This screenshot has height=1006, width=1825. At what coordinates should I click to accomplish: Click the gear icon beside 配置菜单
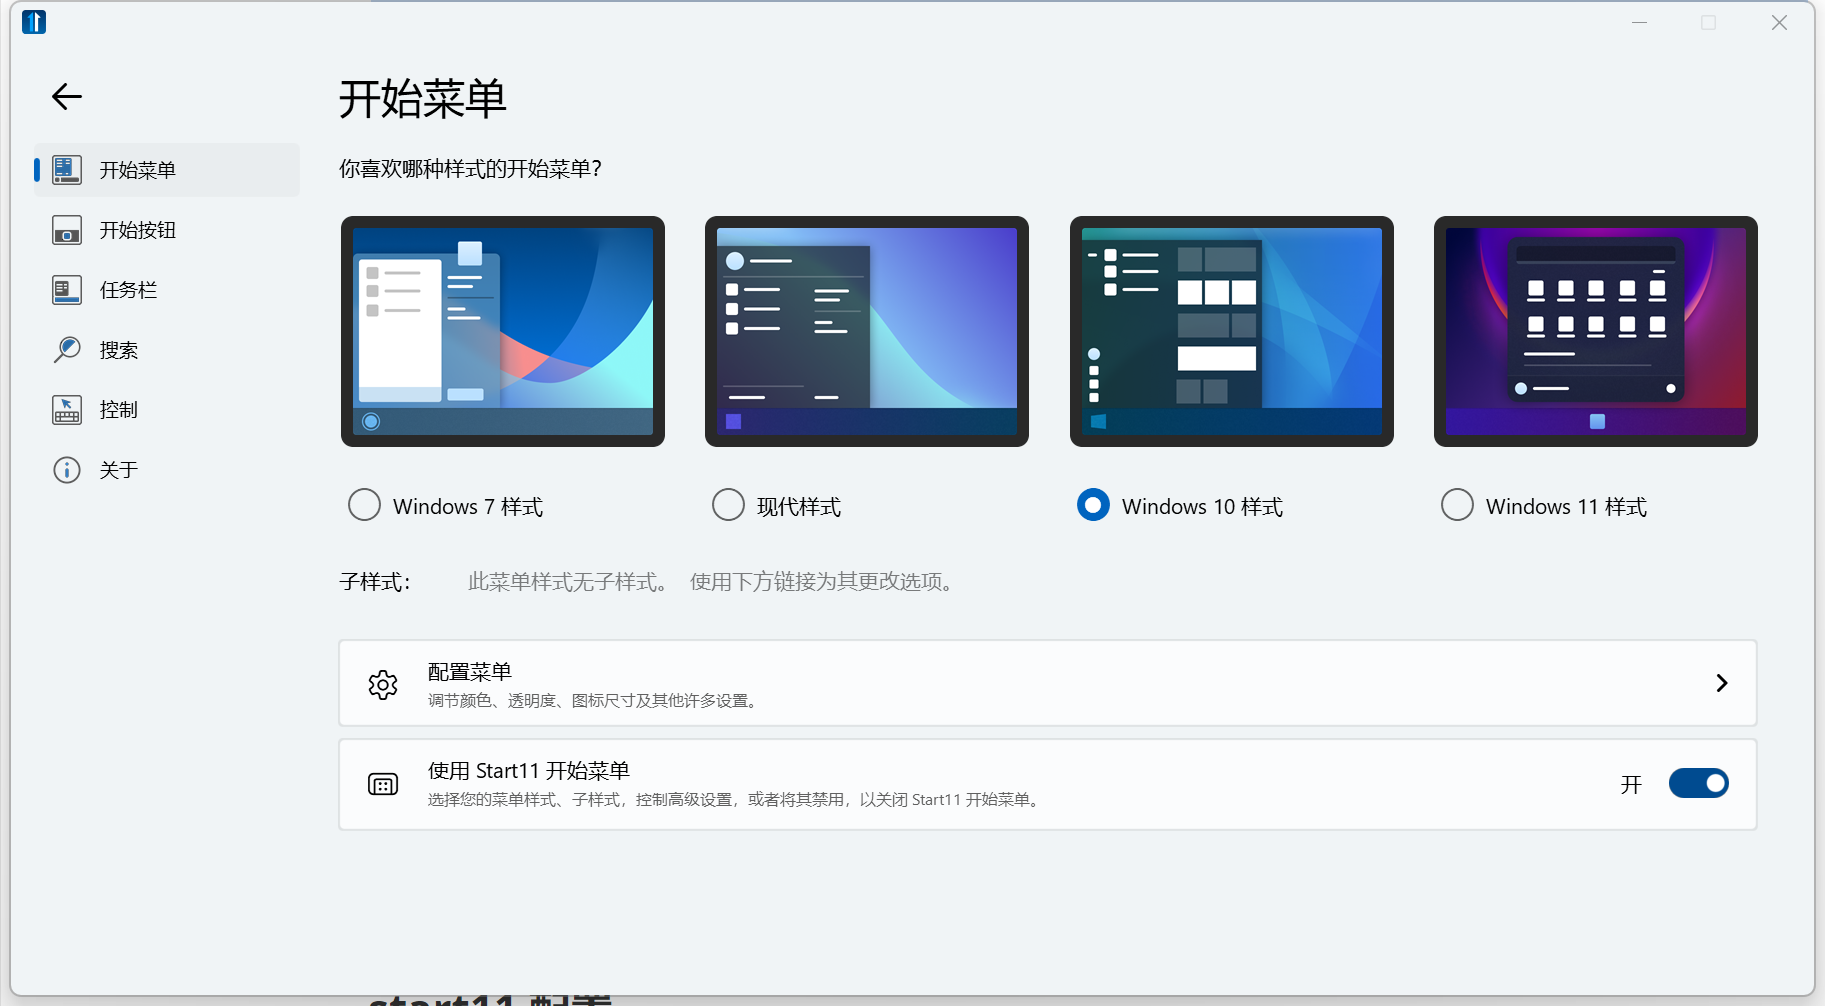(x=383, y=684)
